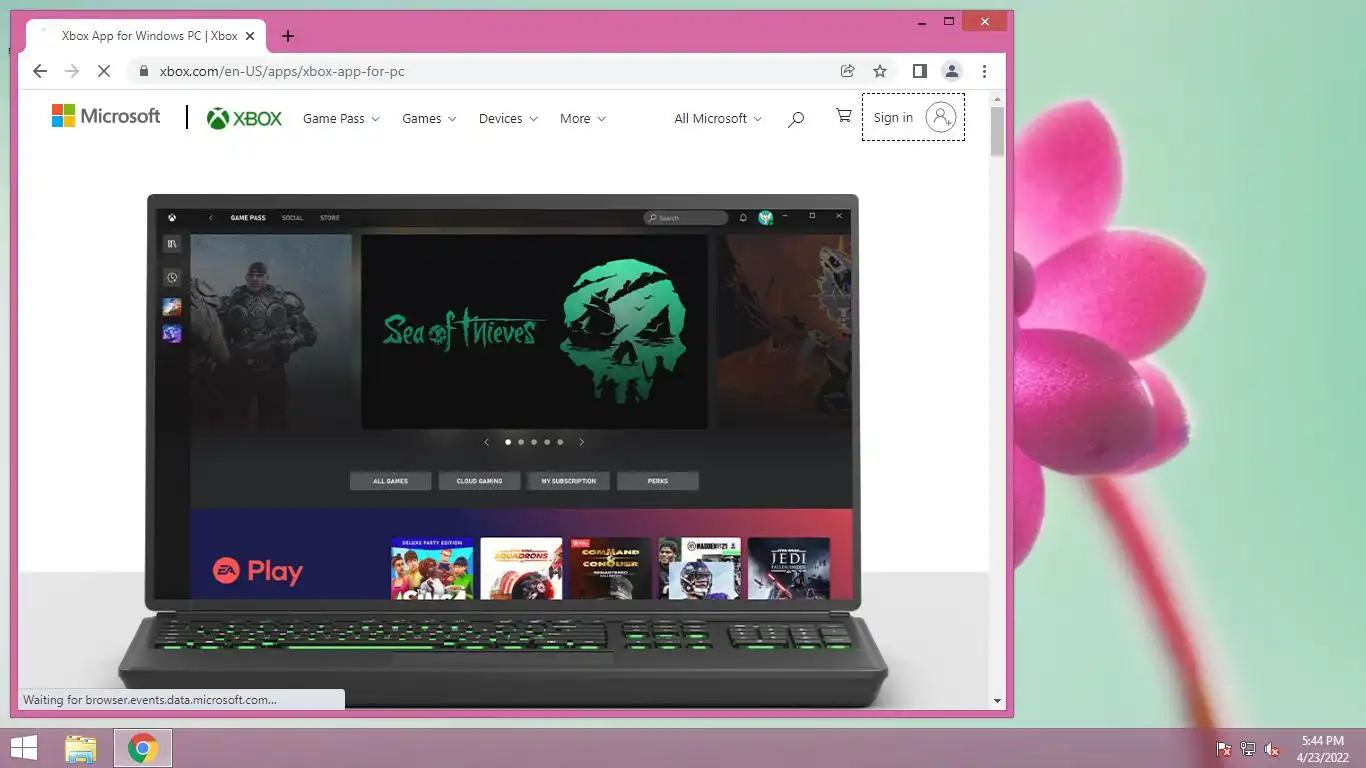Image resolution: width=1366 pixels, height=768 pixels.
Task: Click Sign in
Action: (x=913, y=117)
